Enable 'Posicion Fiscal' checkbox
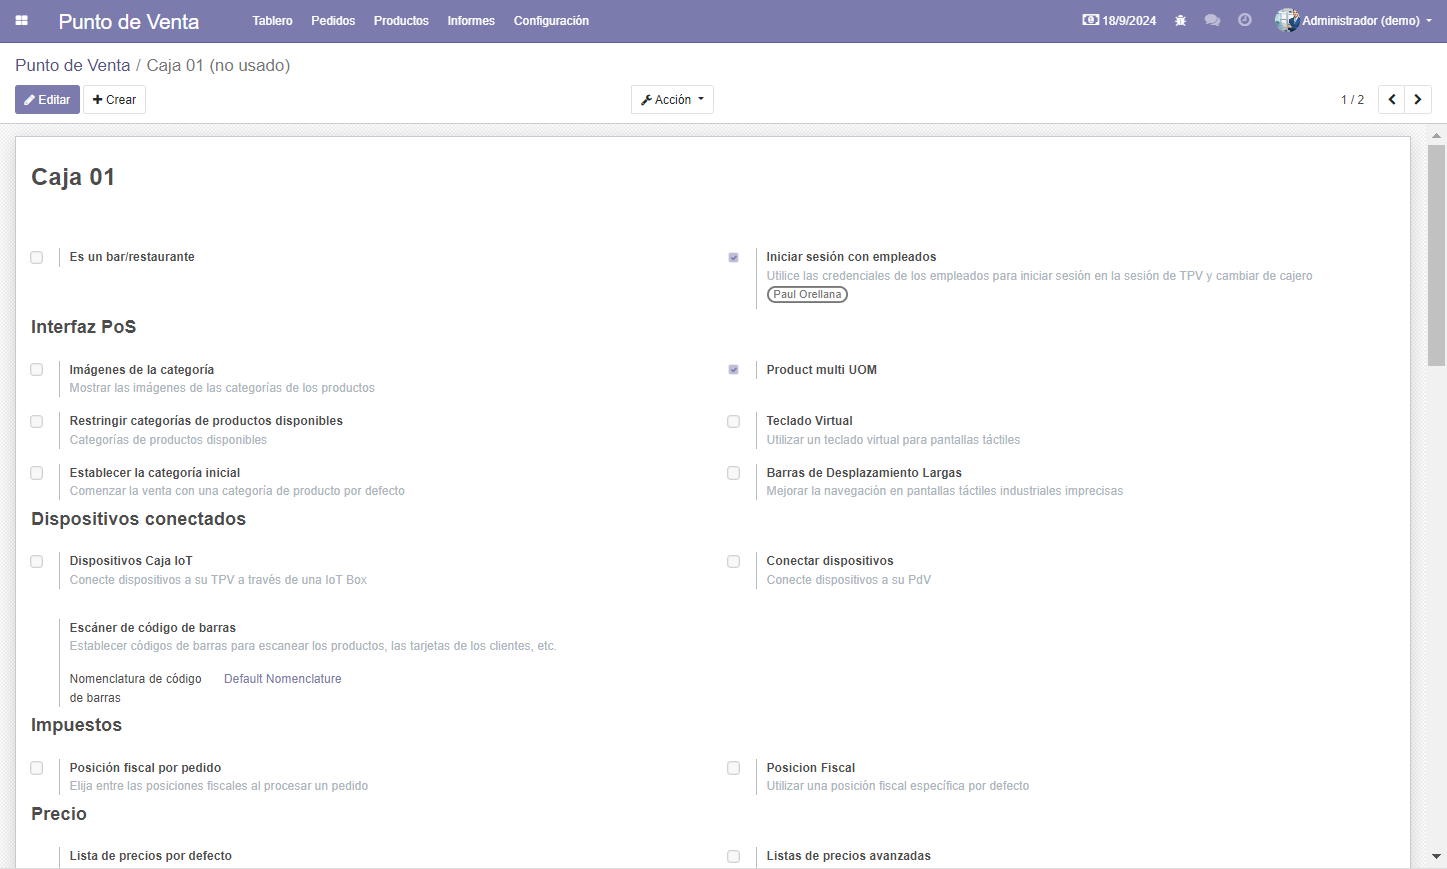This screenshot has width=1447, height=869. pos(734,768)
